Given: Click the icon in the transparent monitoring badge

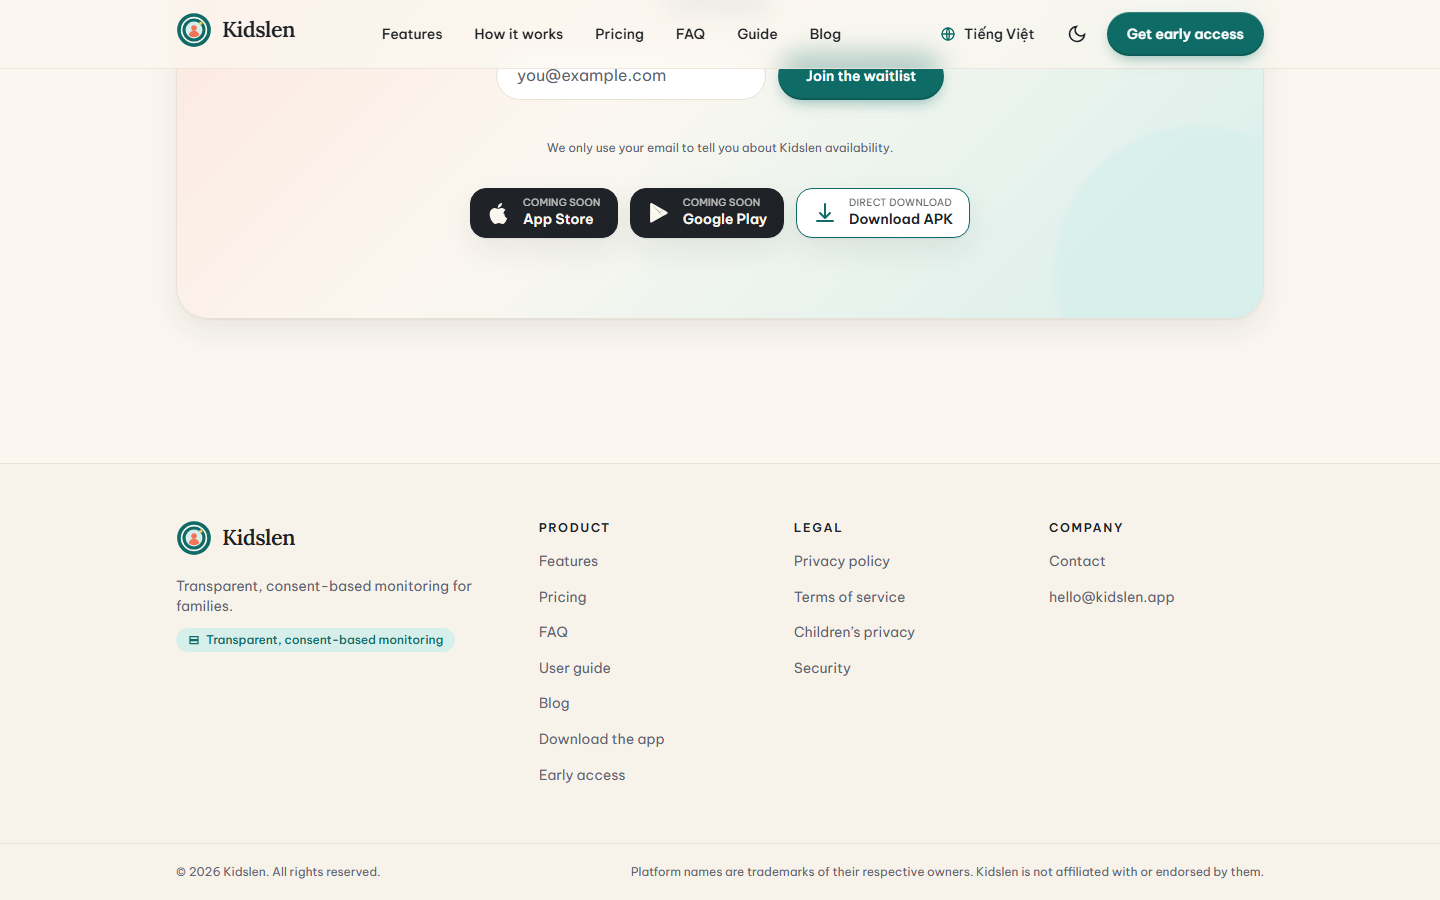Looking at the screenshot, I should [x=194, y=640].
